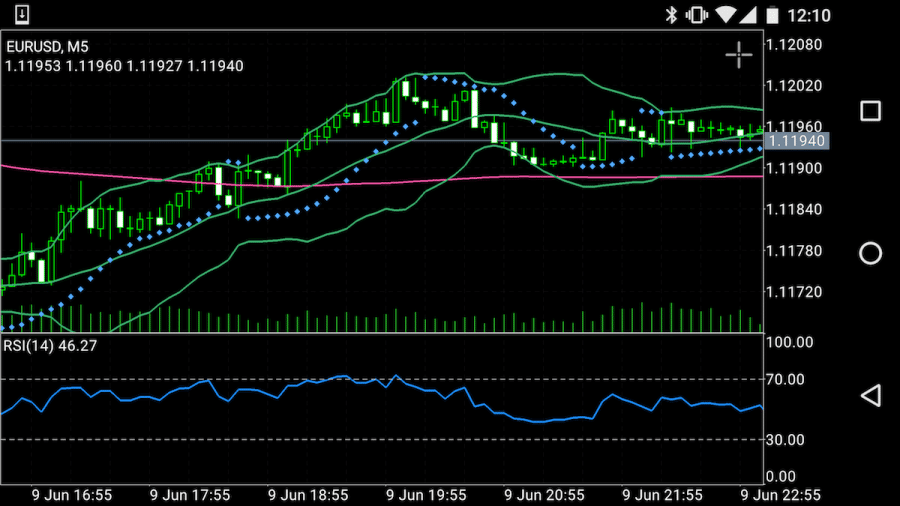Tap the 9 Jun 19:55 time label
This screenshot has width=900, height=506.
(x=426, y=495)
